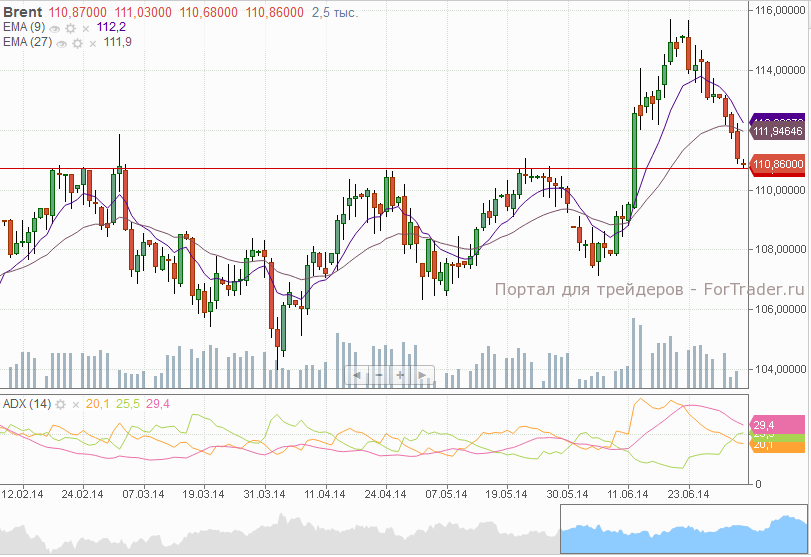
Task: Click the EMA (27) value 111,9
Action: (117, 42)
